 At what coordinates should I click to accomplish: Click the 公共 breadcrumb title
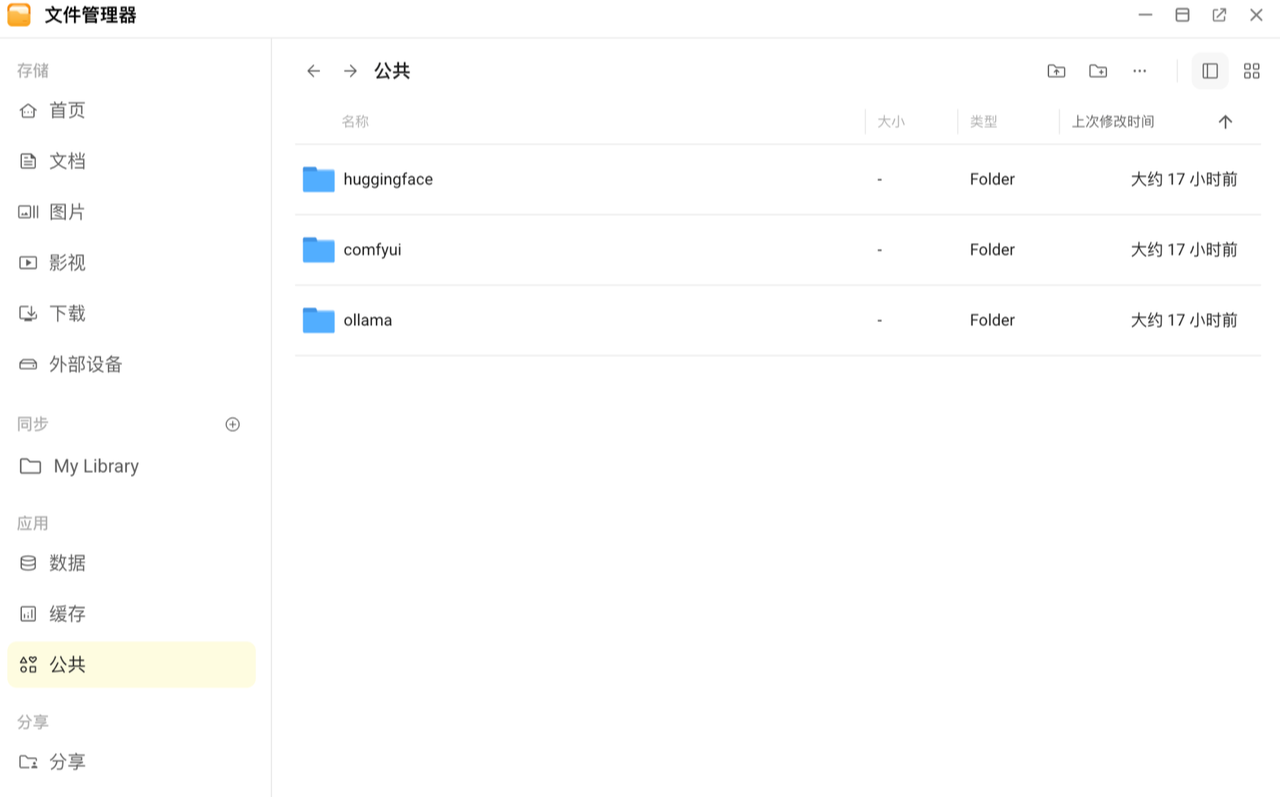(392, 71)
